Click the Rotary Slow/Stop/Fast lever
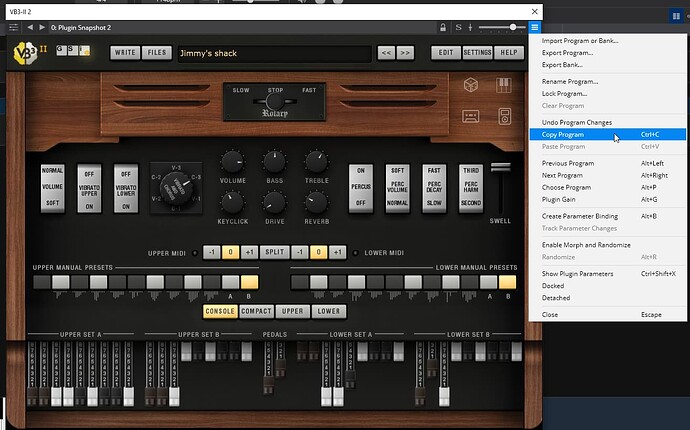The height and width of the screenshot is (430, 690). 275,102
